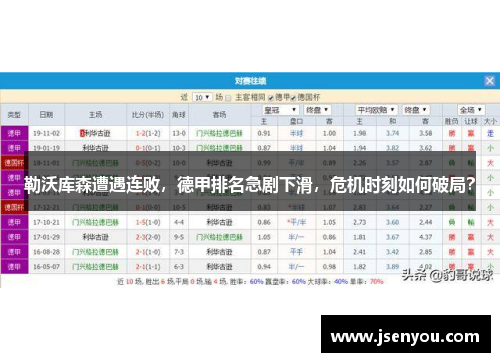Screen dimensions: 500x362
Task: Click the 半球 handicap in the 19-11-02 row
Action: [296, 133]
